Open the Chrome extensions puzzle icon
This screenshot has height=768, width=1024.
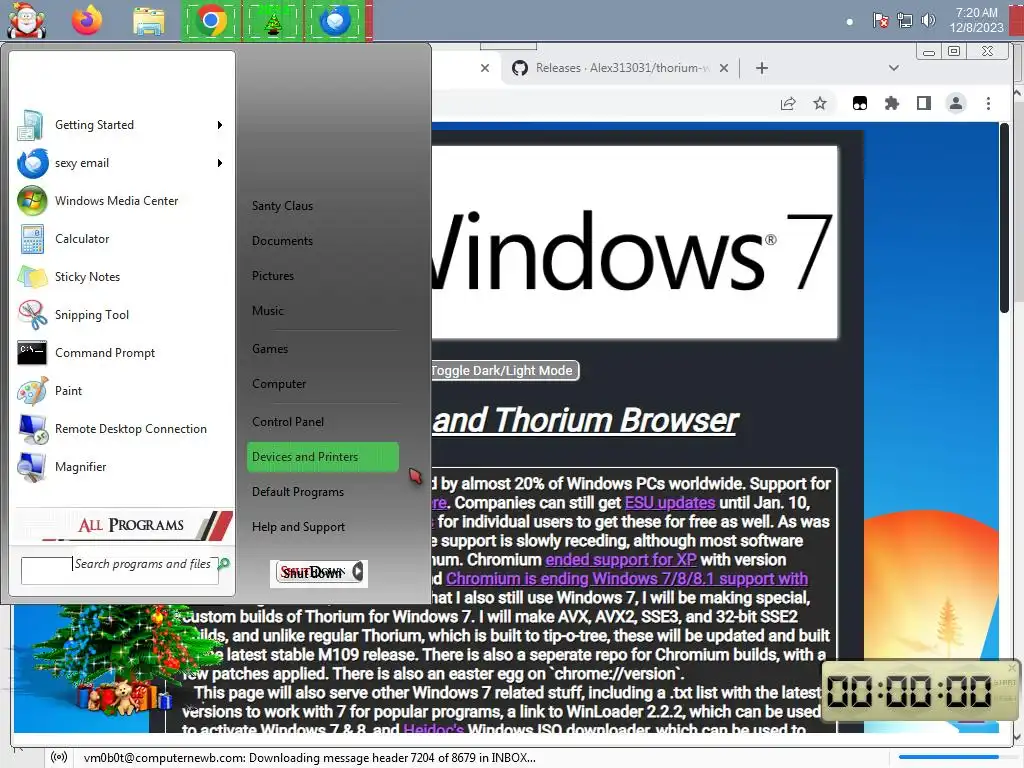pos(891,103)
